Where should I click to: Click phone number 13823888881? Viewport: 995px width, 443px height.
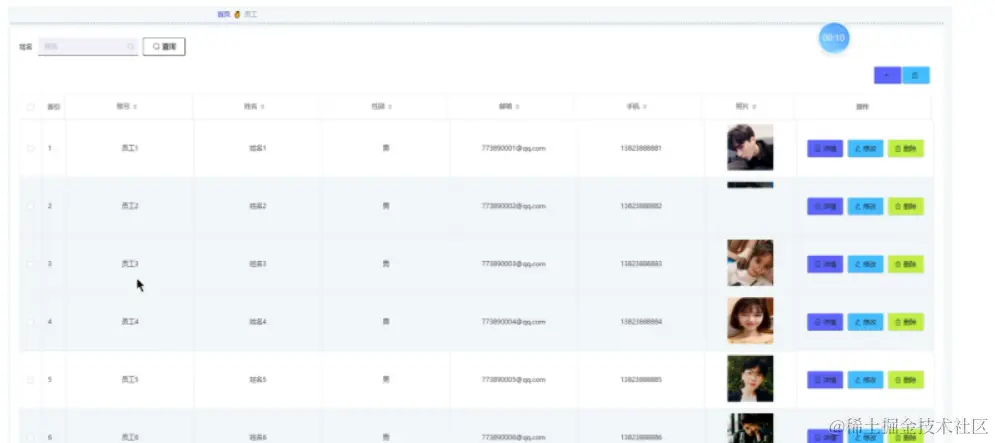point(641,148)
